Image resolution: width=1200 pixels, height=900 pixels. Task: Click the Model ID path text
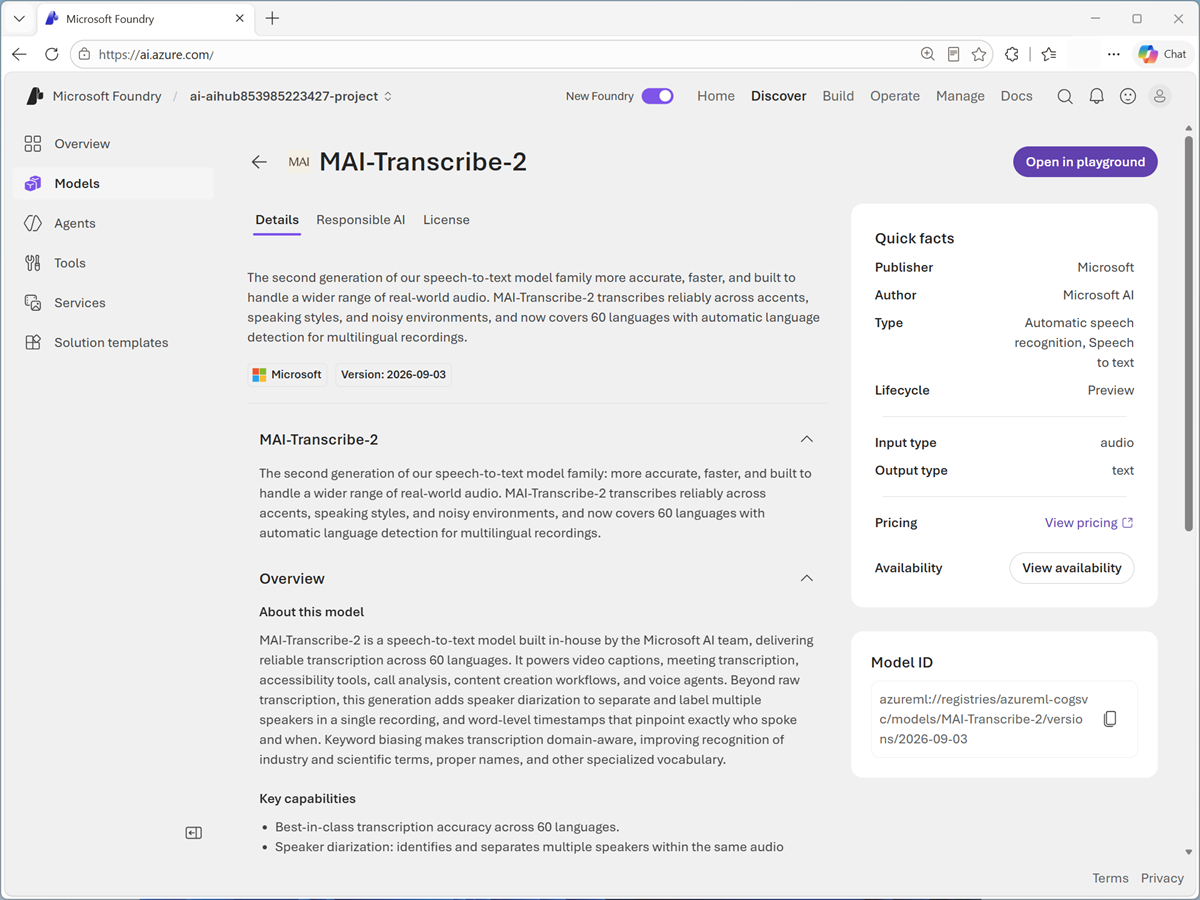[983, 719]
